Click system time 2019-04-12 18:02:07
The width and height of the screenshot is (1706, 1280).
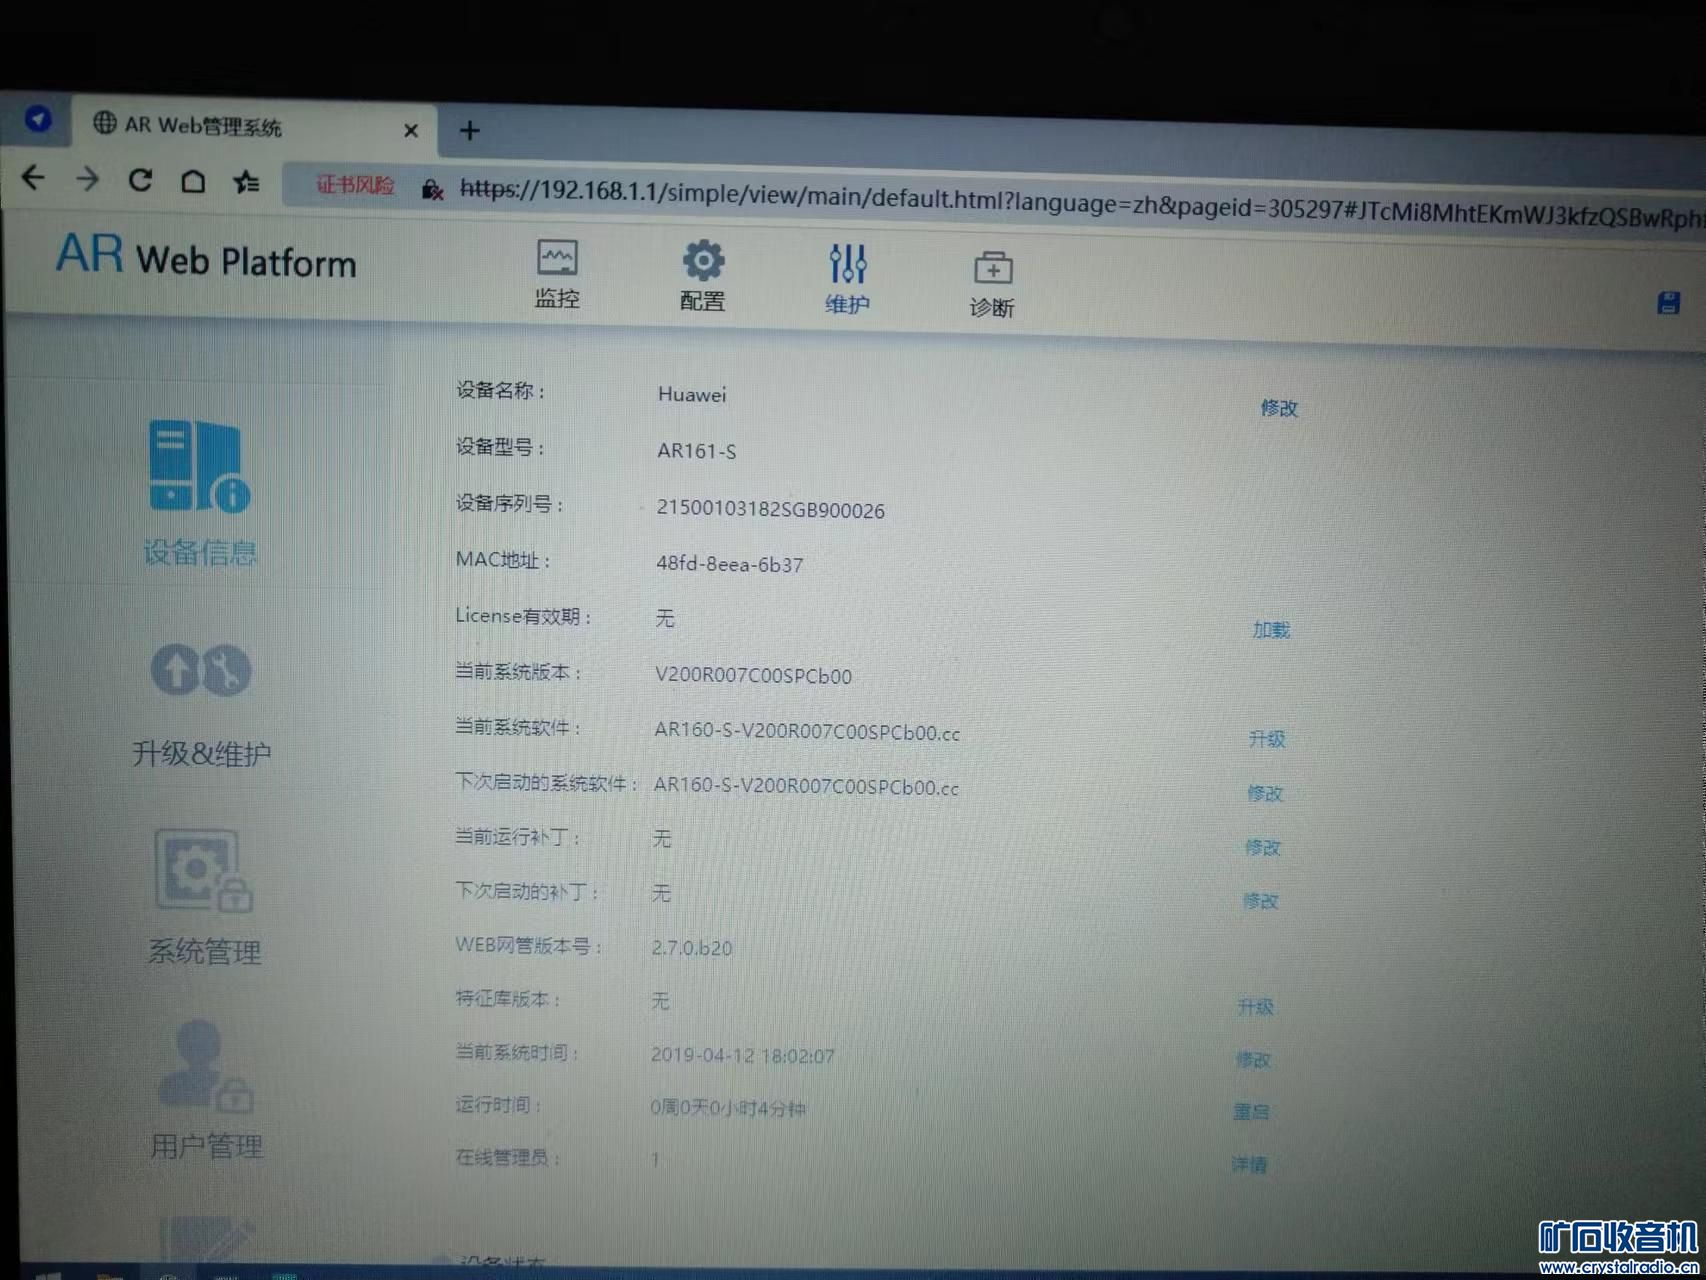coord(742,1055)
